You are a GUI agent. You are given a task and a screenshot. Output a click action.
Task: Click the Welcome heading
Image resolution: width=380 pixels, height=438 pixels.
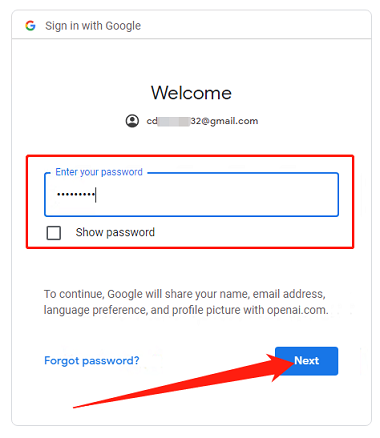point(191,93)
